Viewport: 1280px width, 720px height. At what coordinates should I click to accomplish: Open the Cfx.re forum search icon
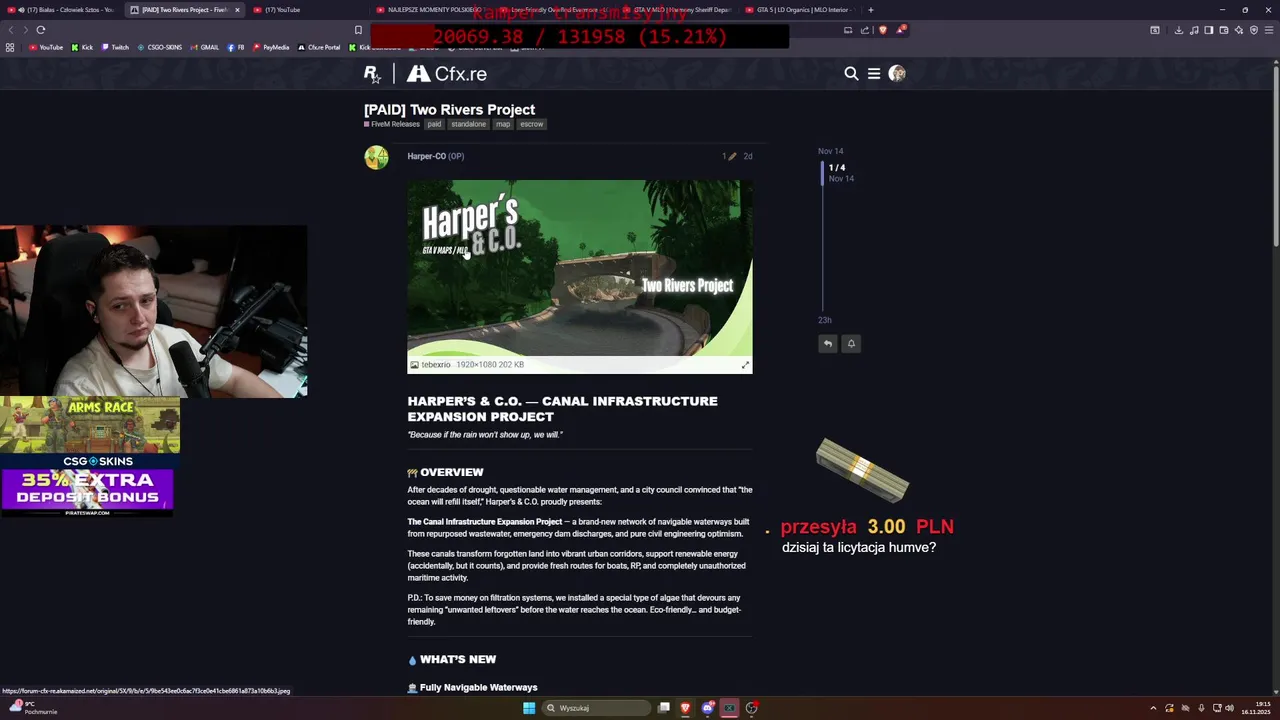pyautogui.click(x=851, y=73)
